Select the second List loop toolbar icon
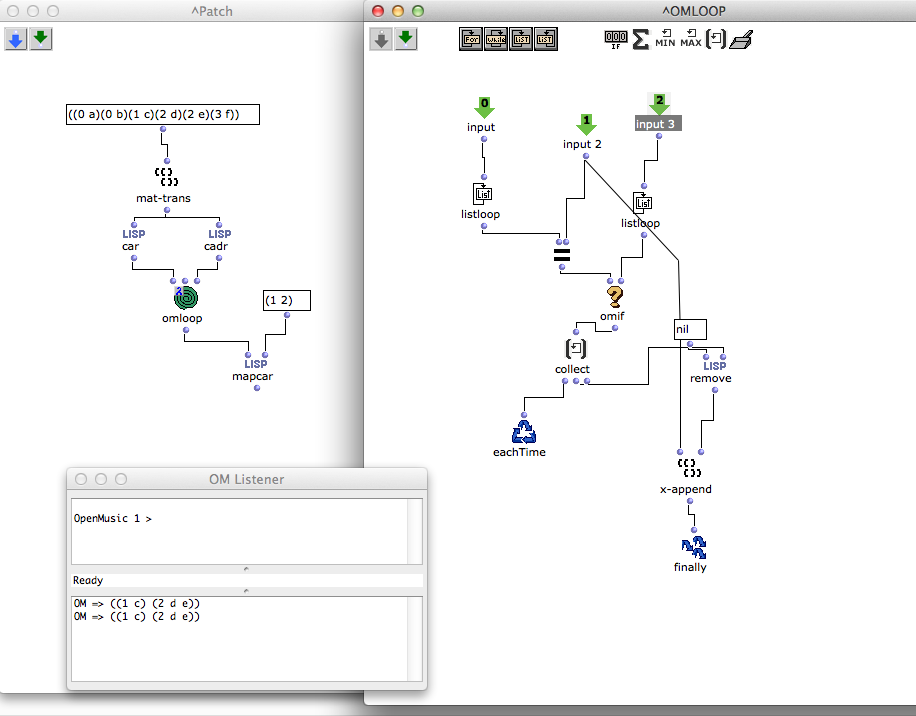 pos(546,39)
